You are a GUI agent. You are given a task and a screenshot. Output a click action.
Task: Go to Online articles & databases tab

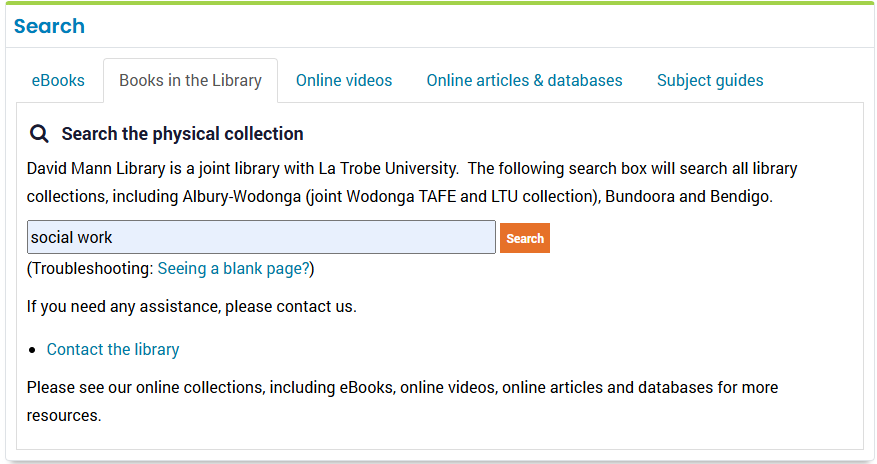tap(524, 81)
